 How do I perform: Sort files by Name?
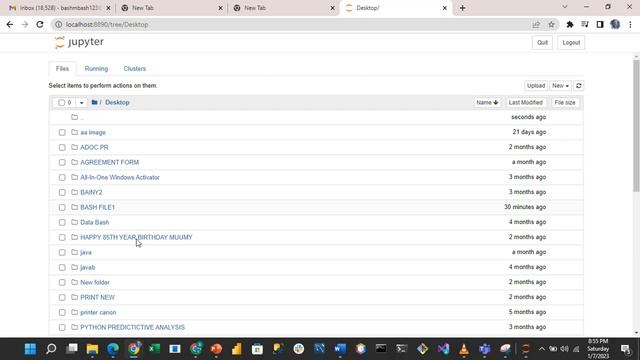[x=487, y=102]
